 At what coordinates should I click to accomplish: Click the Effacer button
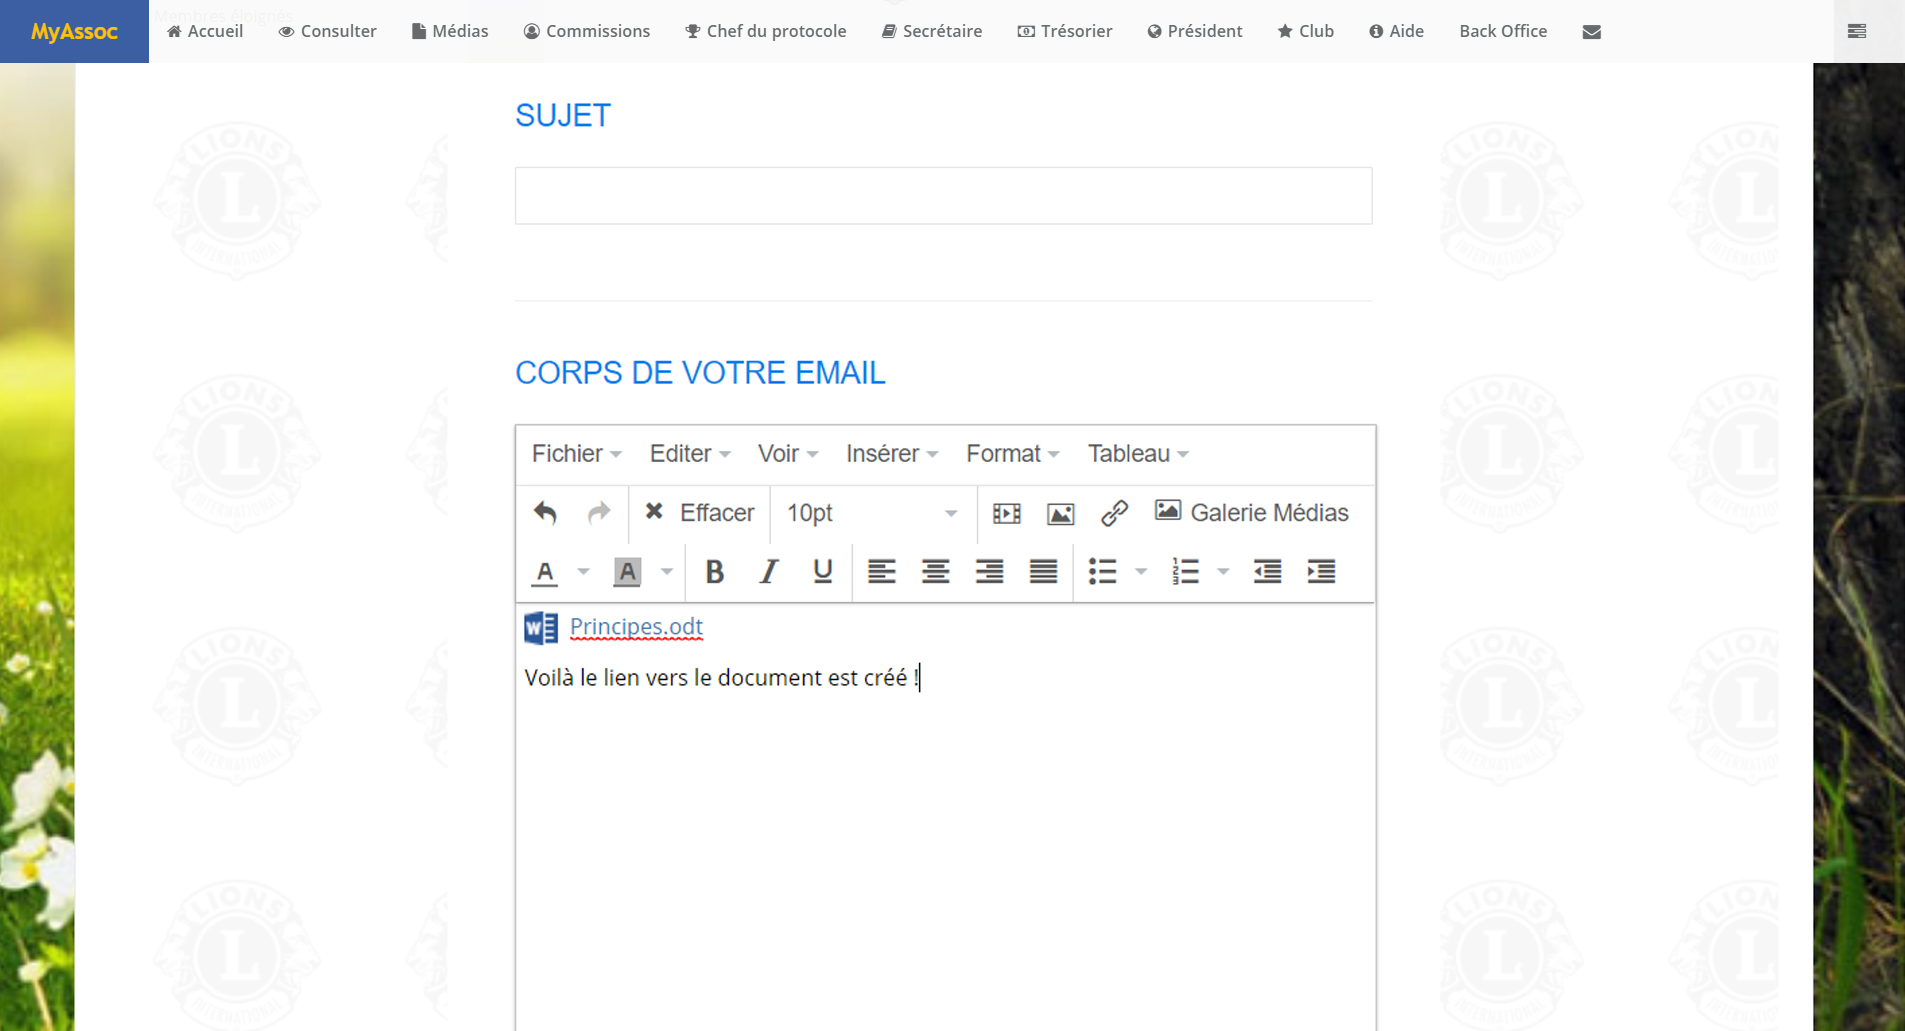point(699,513)
